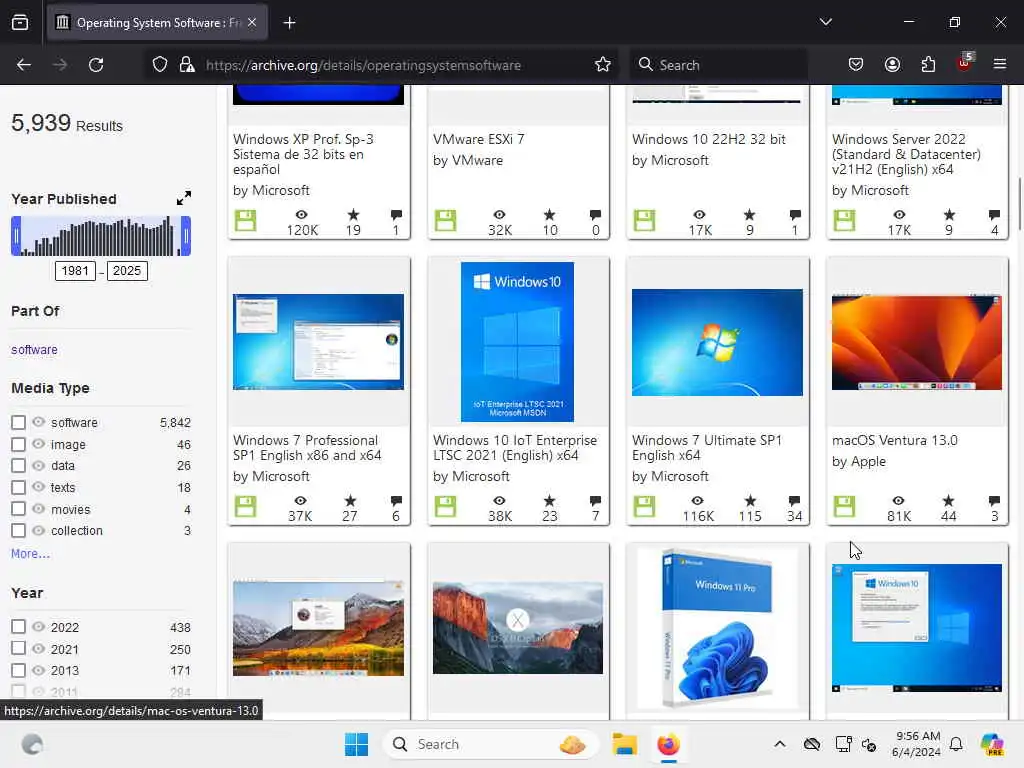Viewport: 1024px width, 768px height.
Task: Check the movies media type box
Action: (x=18, y=509)
